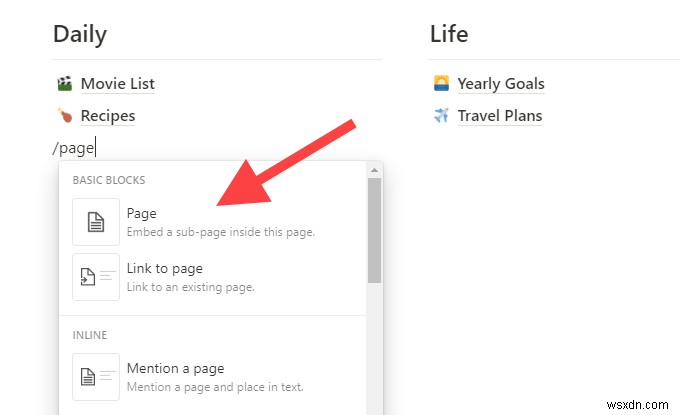The image size is (680, 415).
Task: Select the Page option title in the menu
Action: pos(141,213)
